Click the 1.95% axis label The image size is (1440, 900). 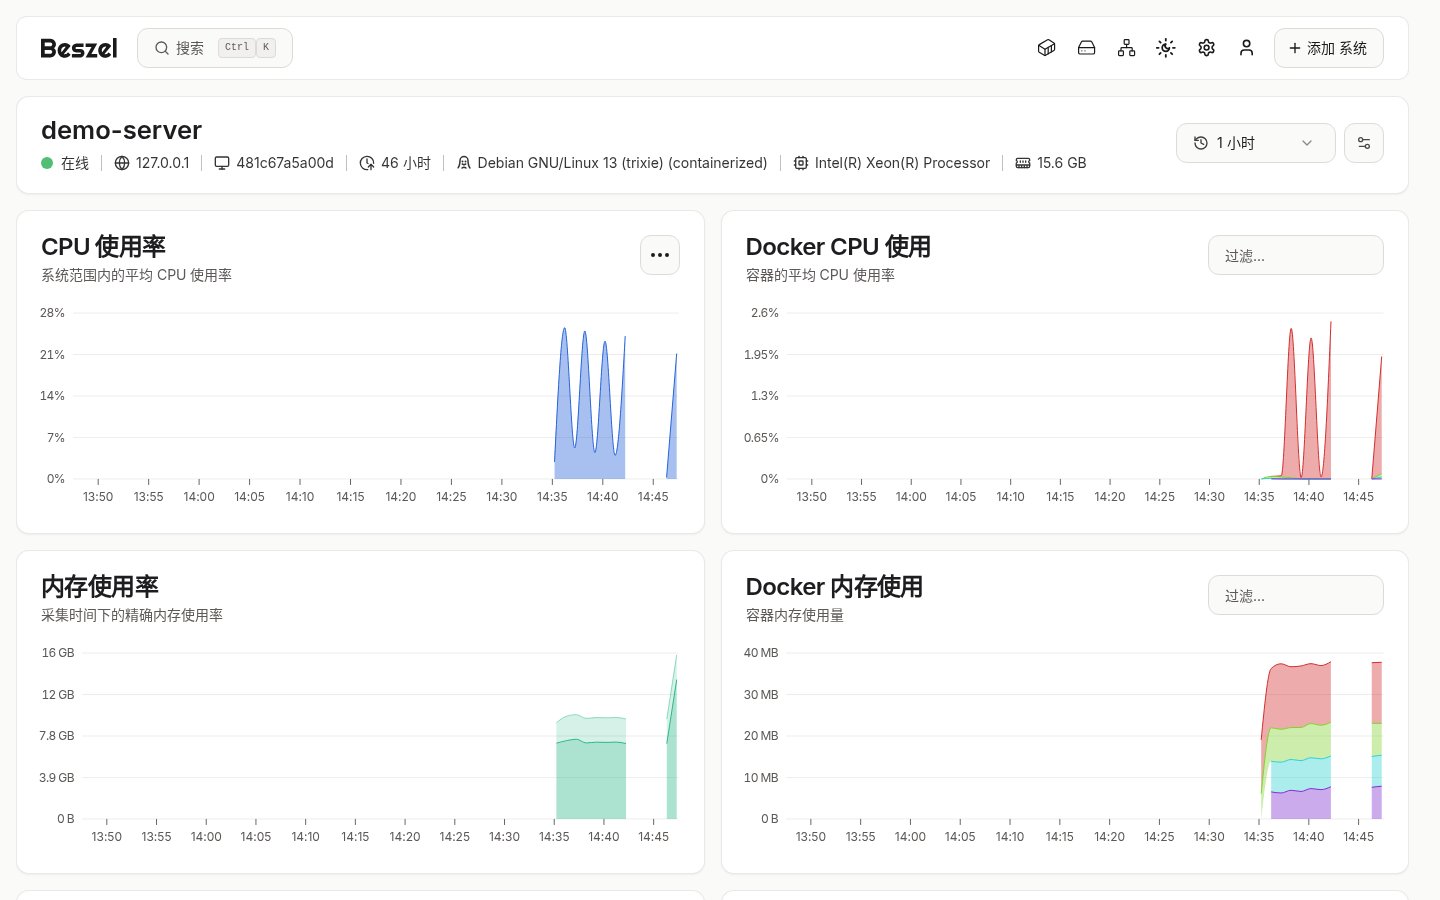[761, 355]
